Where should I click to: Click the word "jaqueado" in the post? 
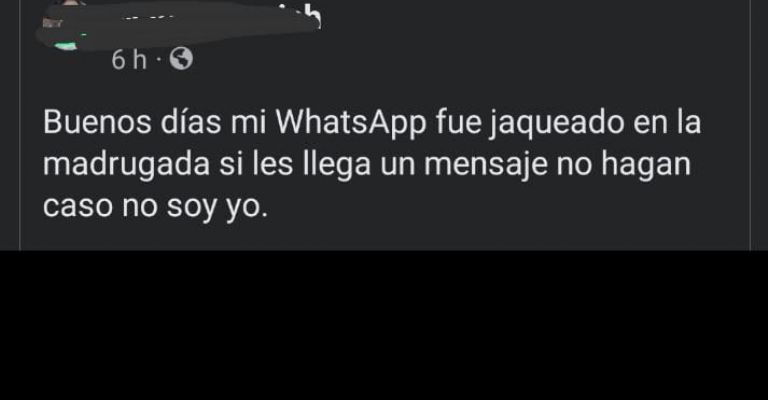click(x=557, y=123)
